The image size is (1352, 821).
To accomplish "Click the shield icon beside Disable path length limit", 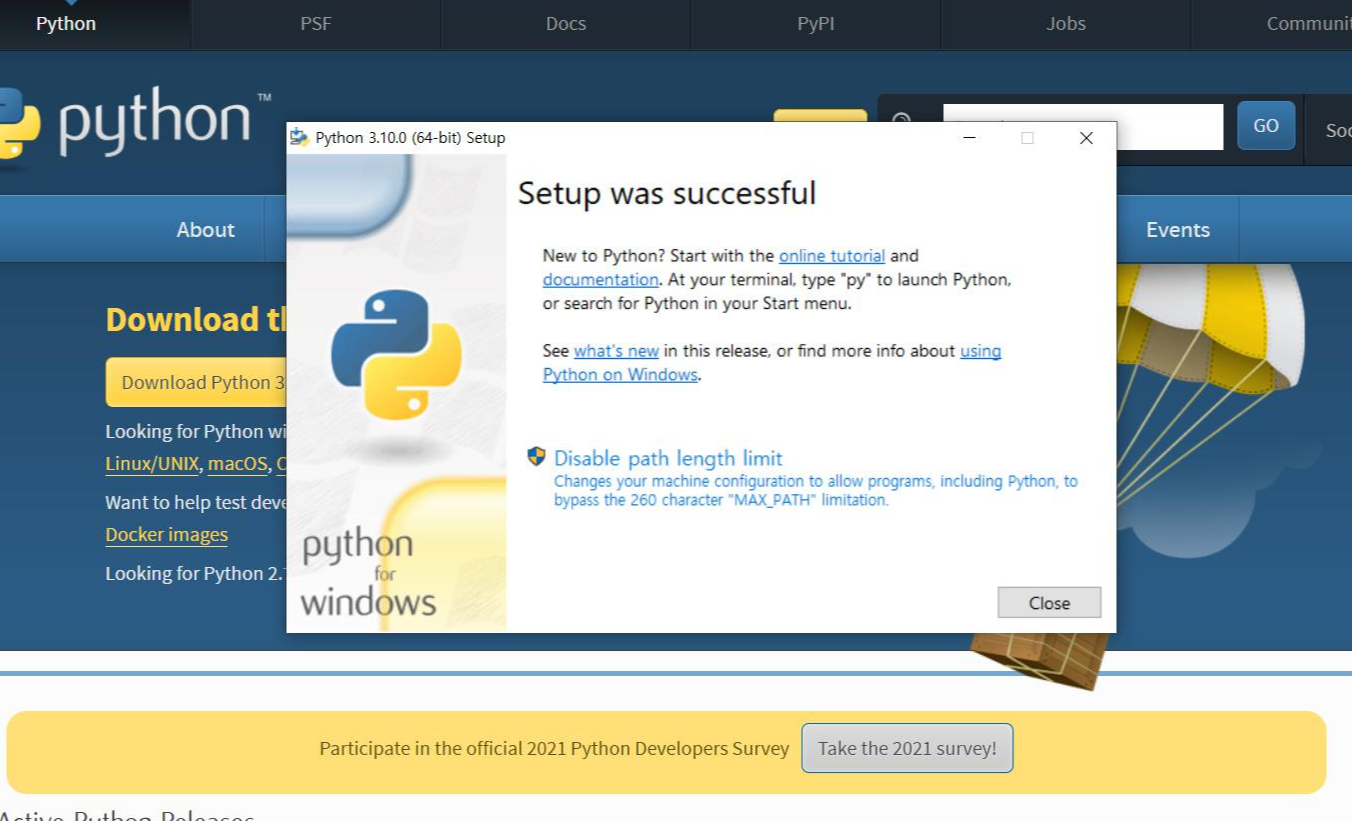I will coord(537,457).
